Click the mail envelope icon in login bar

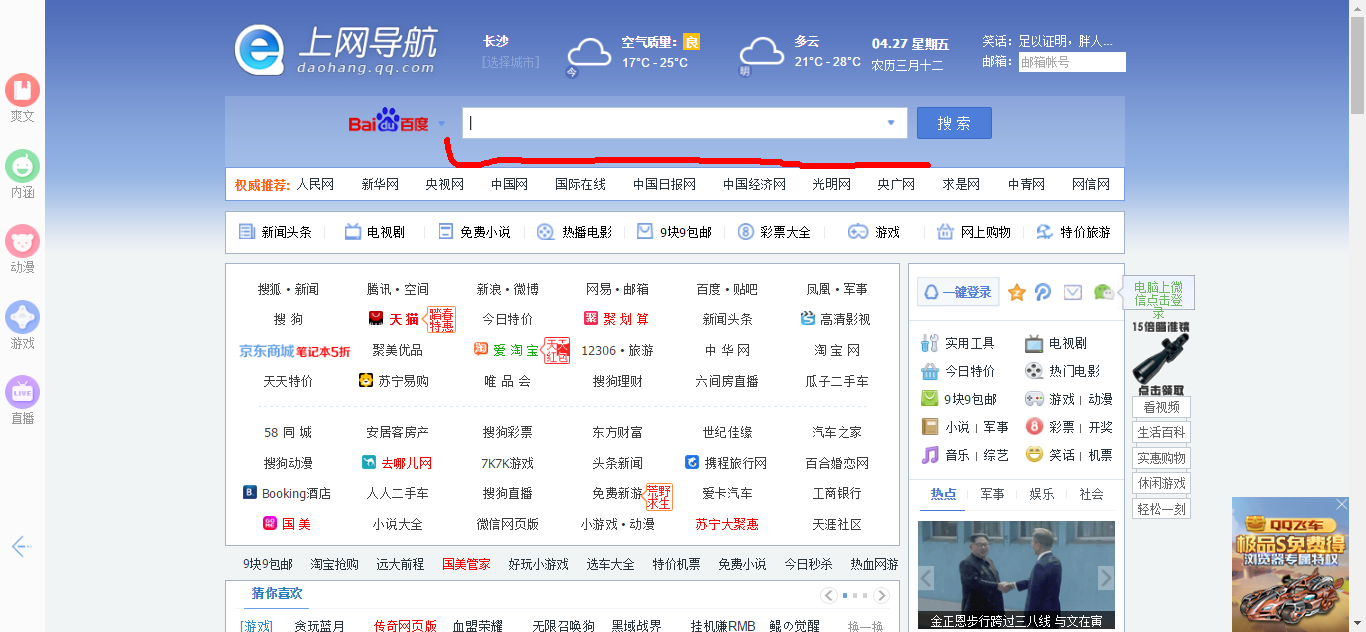coord(1073,292)
